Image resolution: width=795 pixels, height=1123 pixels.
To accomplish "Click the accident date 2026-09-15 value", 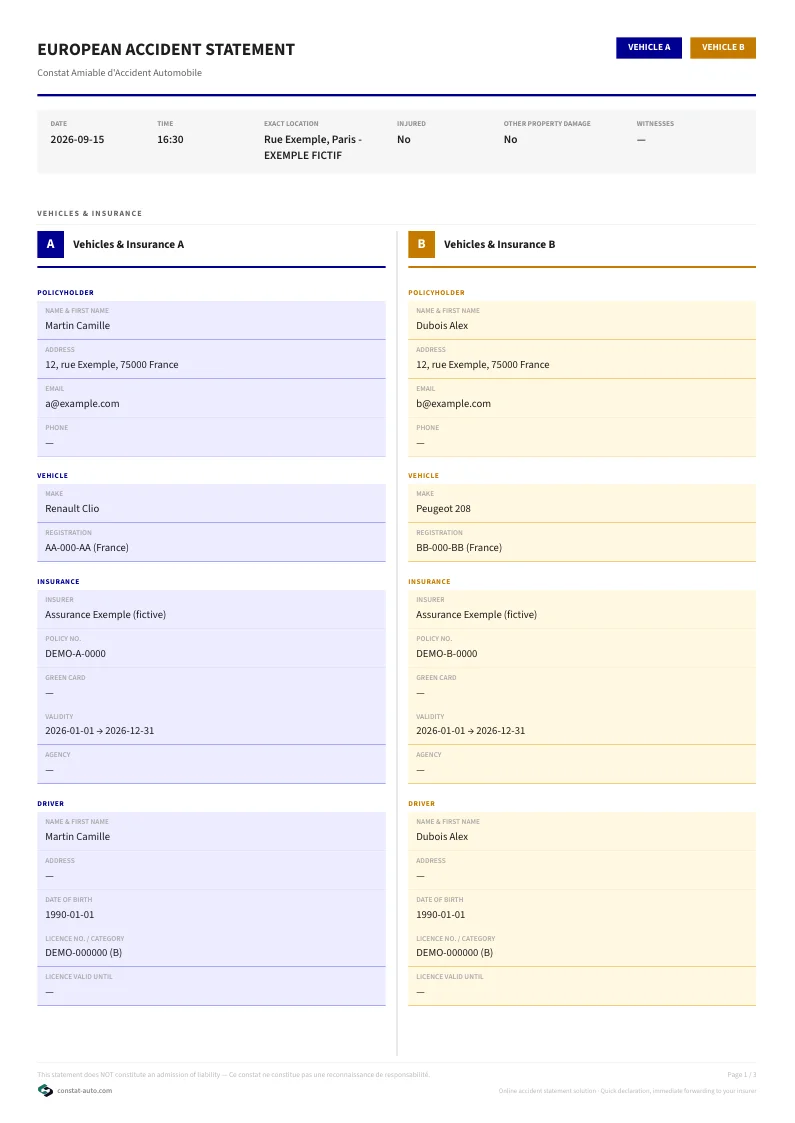I will coord(77,140).
